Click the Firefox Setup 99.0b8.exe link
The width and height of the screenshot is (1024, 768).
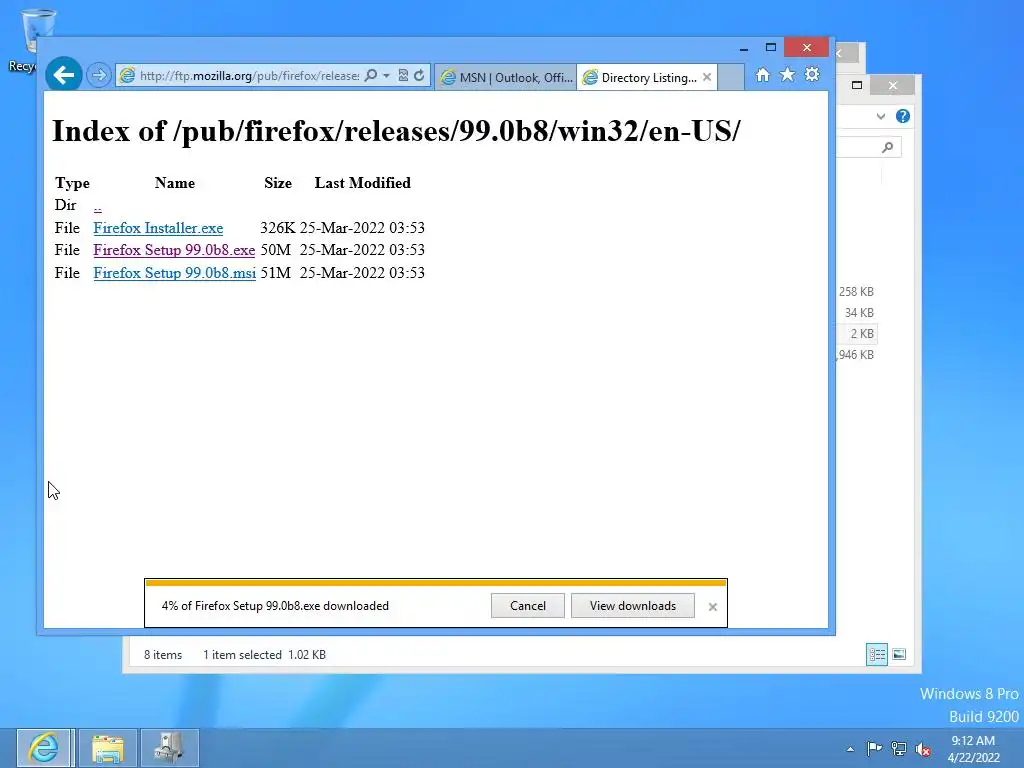coord(174,250)
